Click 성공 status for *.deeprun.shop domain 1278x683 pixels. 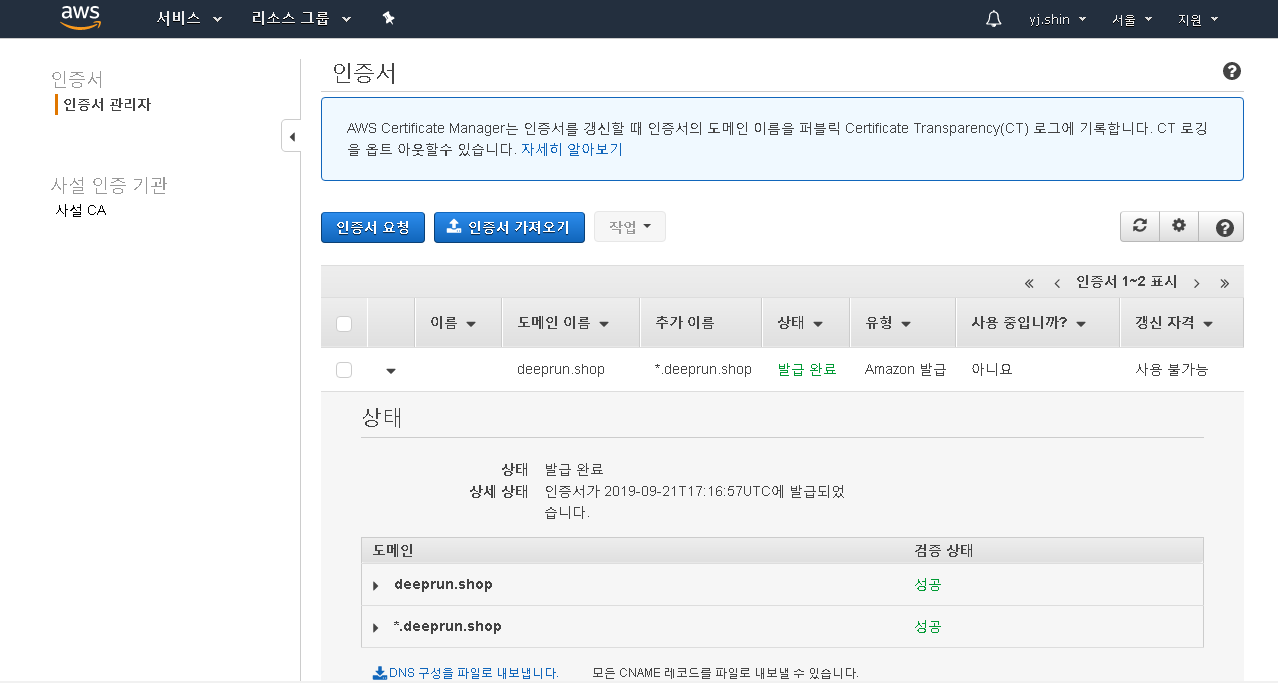point(928,627)
